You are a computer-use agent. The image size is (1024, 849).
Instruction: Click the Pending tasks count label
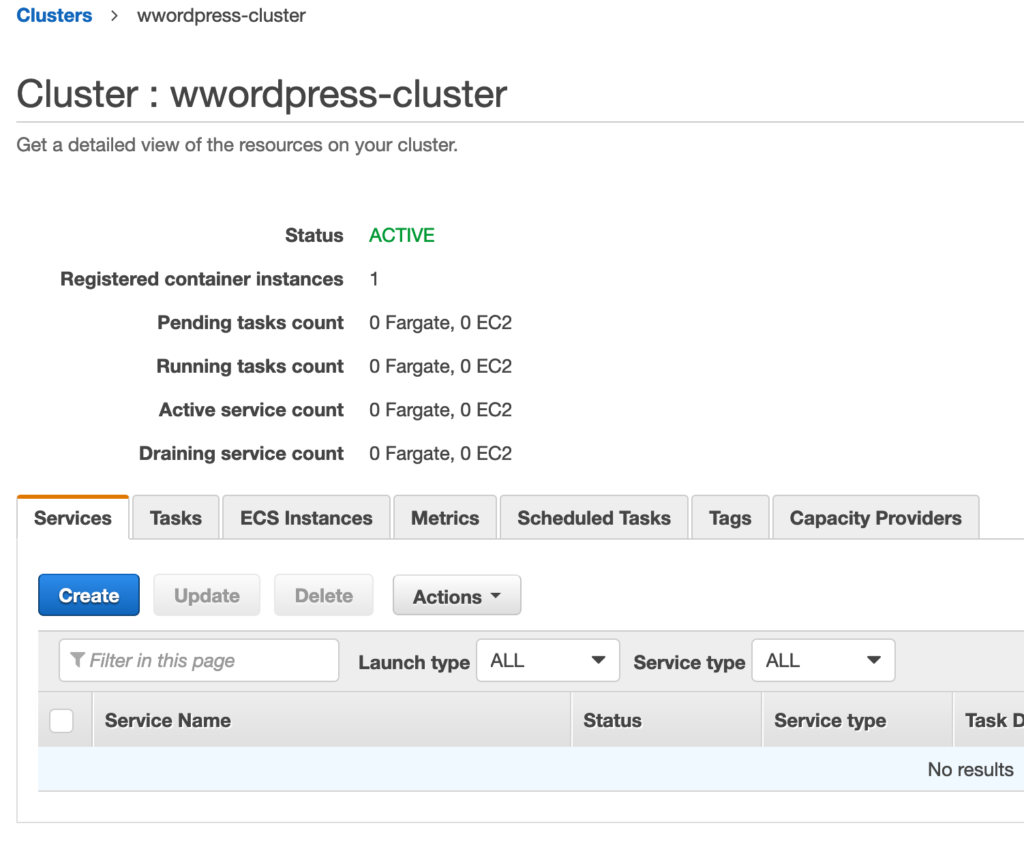point(250,323)
